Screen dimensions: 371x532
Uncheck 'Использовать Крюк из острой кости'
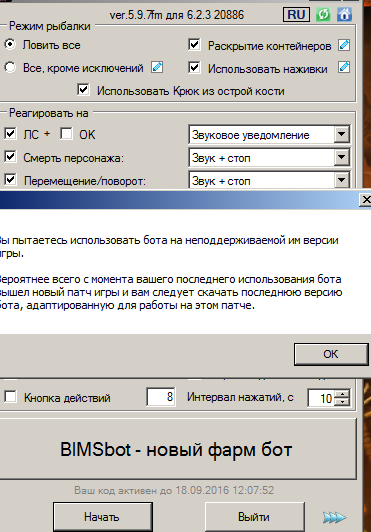point(84,90)
